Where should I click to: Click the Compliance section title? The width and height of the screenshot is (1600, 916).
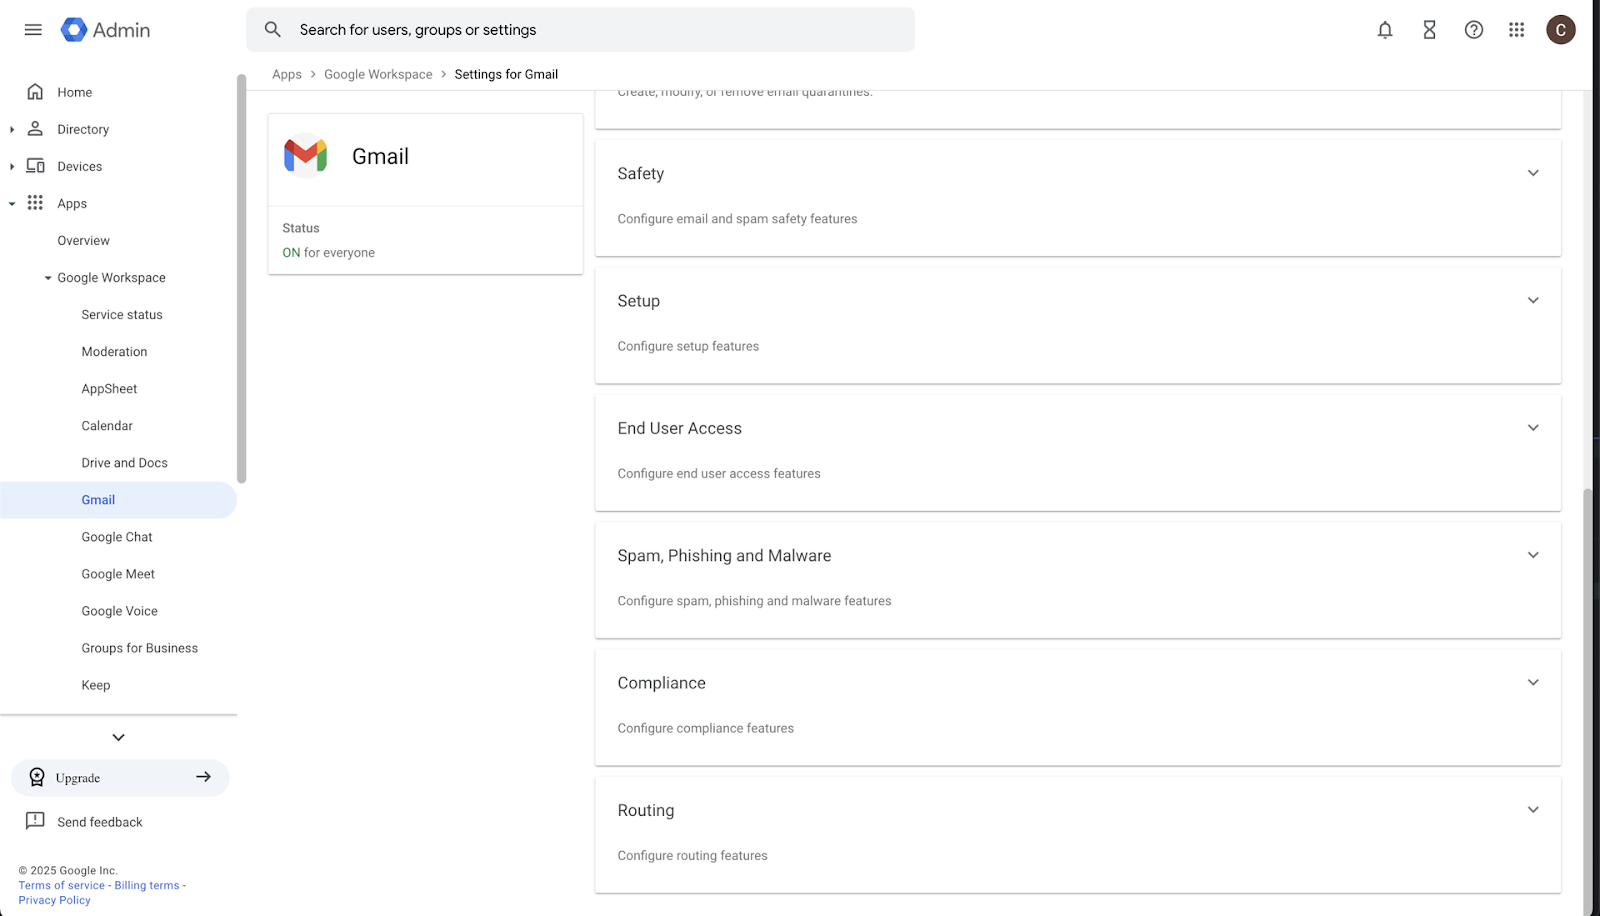(661, 683)
